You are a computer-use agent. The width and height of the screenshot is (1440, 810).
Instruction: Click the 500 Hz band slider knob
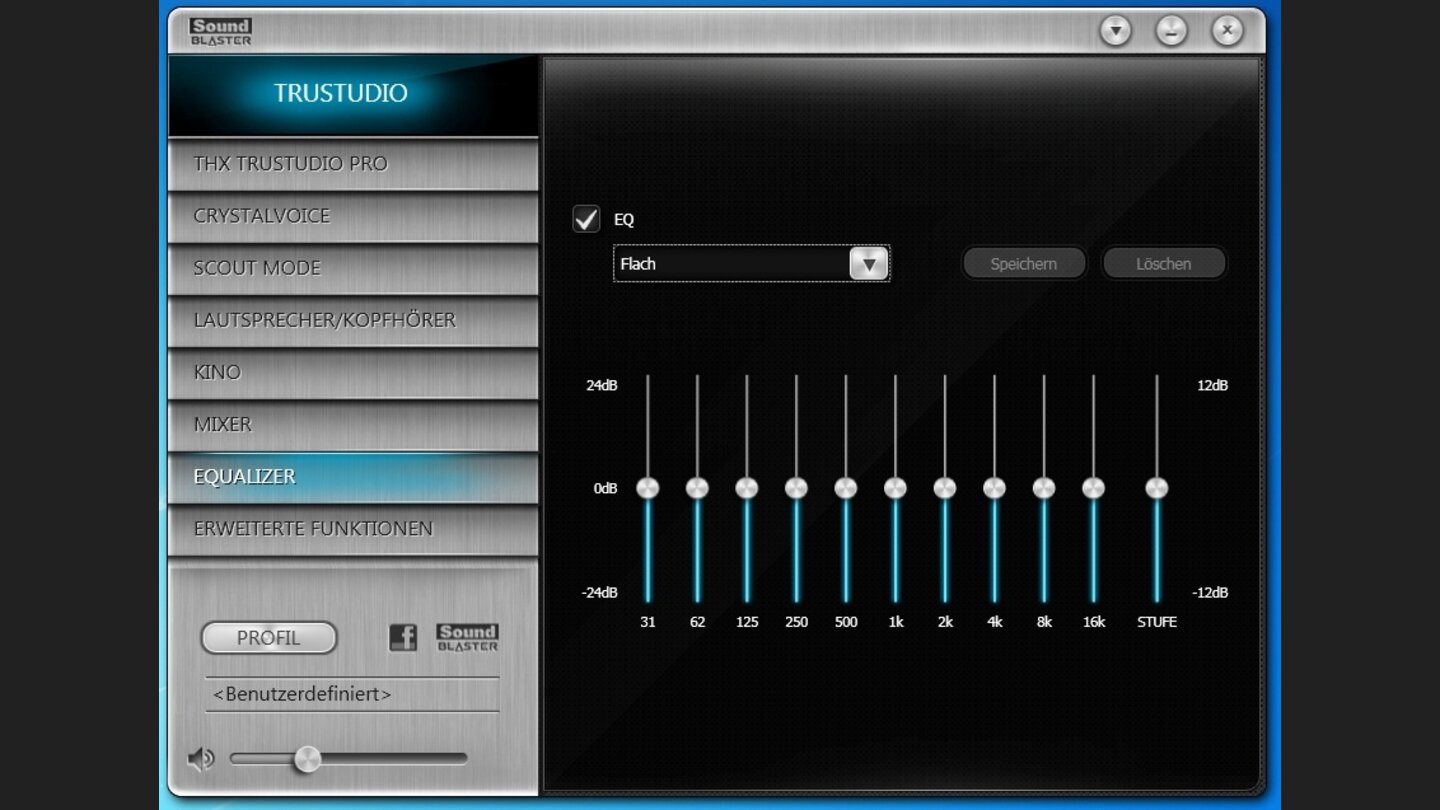(846, 488)
